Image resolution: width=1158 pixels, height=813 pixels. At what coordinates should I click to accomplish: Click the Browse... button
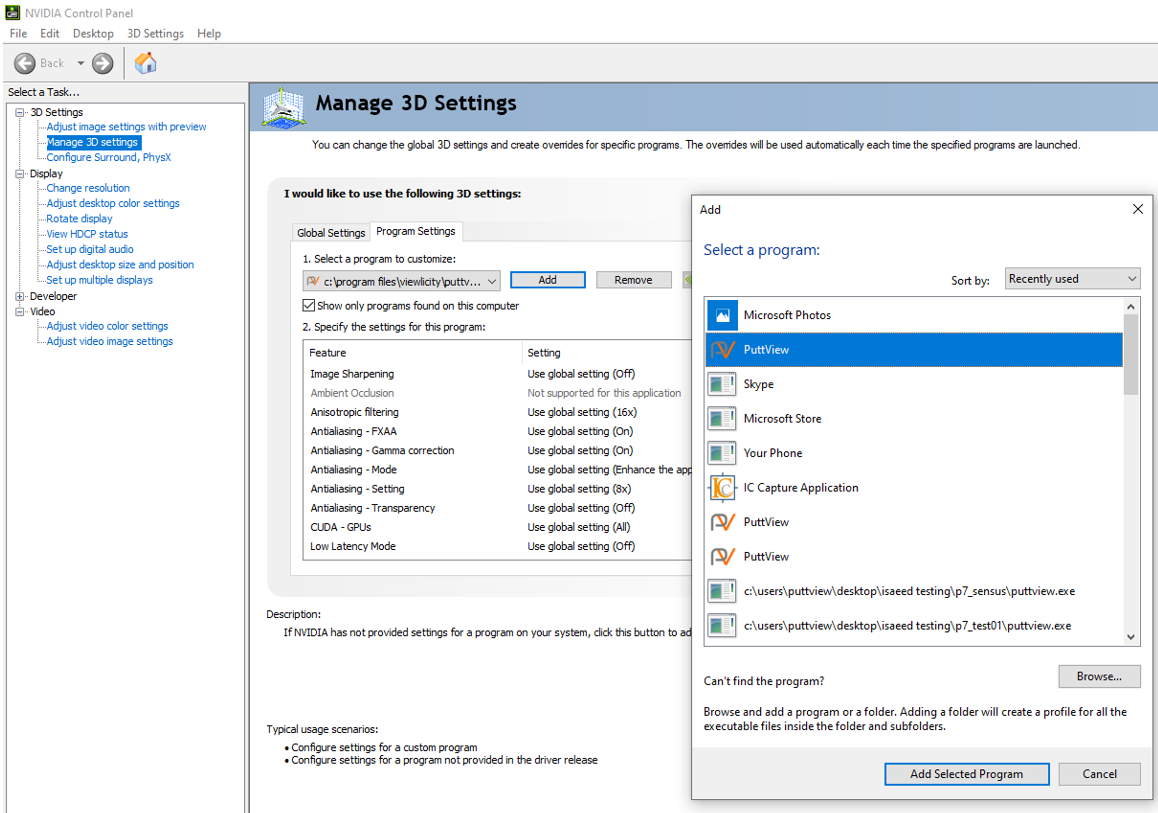pyautogui.click(x=1099, y=676)
